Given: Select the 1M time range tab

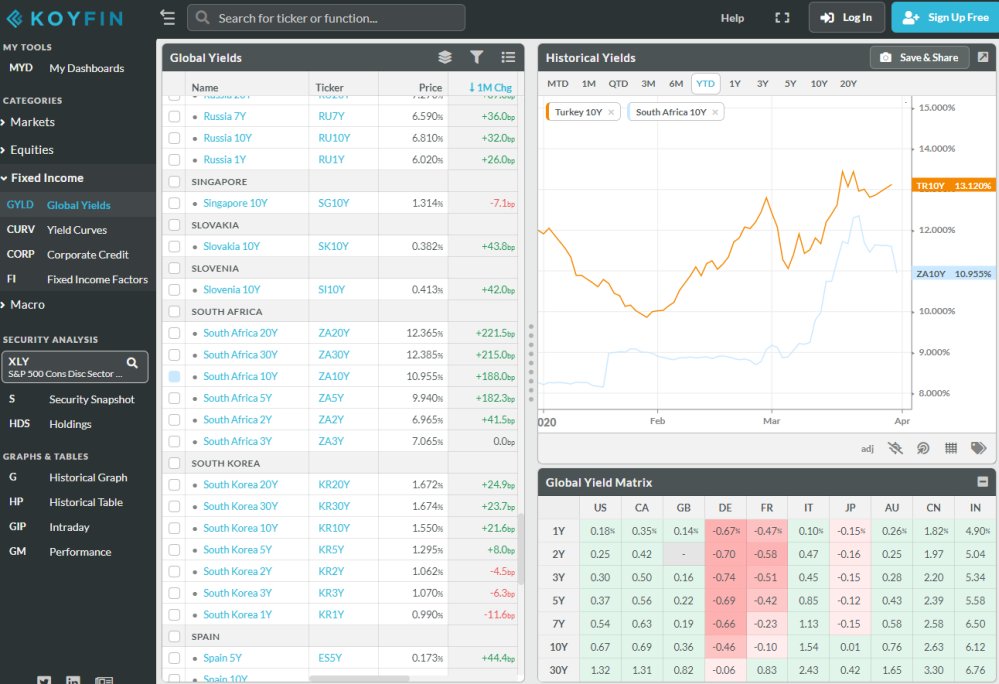Looking at the screenshot, I should [x=588, y=83].
